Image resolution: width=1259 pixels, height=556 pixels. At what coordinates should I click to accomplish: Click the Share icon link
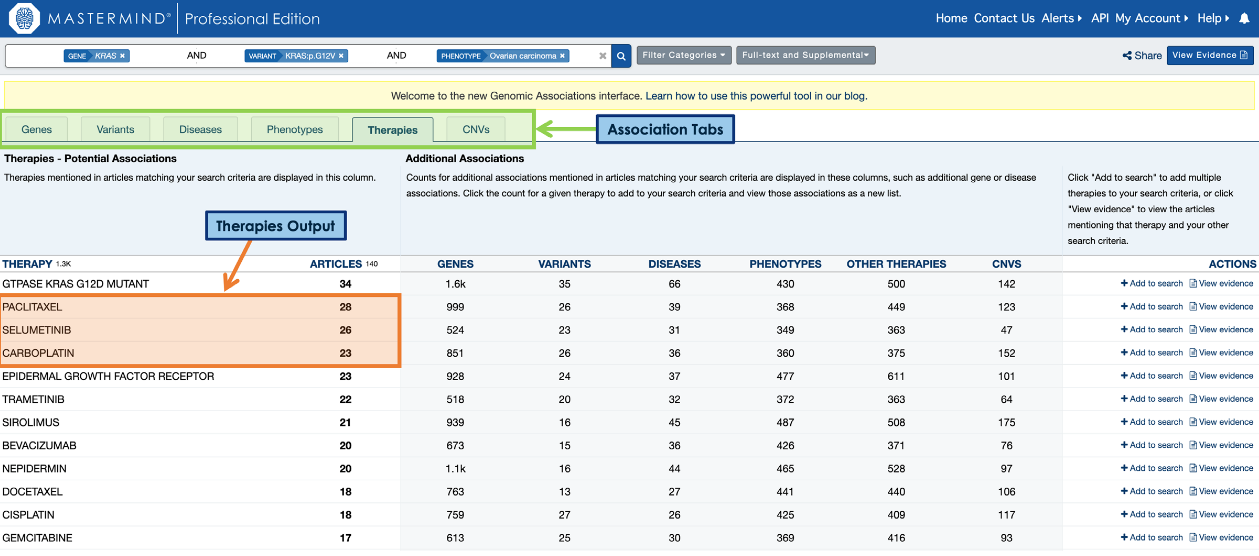(x=1142, y=56)
